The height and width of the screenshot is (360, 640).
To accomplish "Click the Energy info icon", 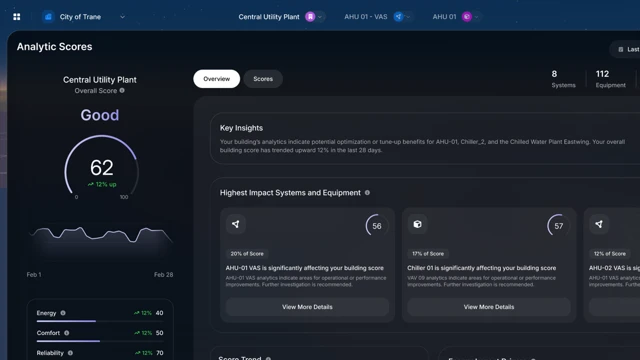I will 63,313.
